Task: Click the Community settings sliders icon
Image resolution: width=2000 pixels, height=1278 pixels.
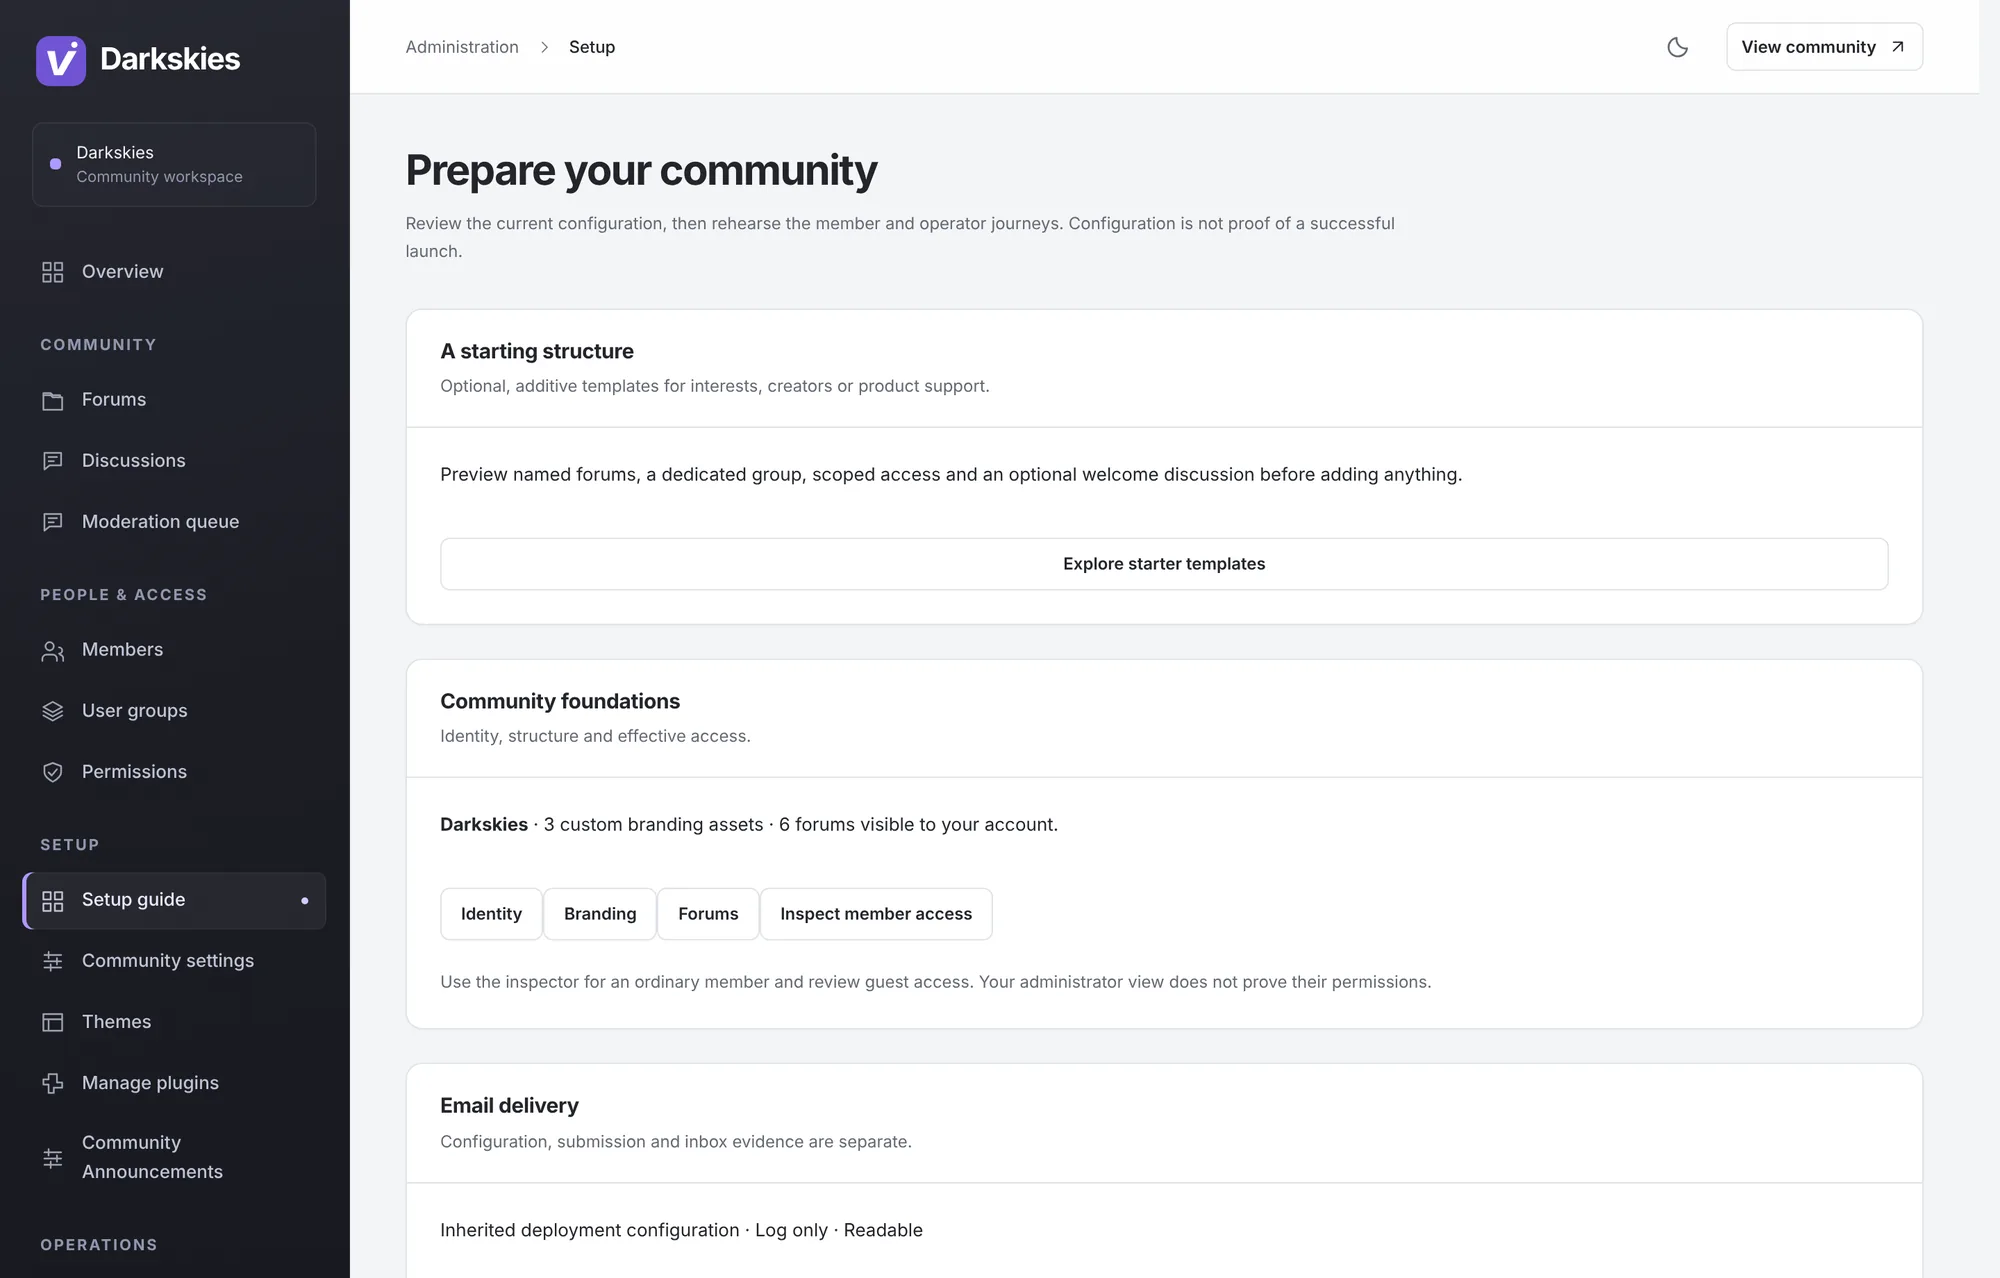Action: [53, 961]
